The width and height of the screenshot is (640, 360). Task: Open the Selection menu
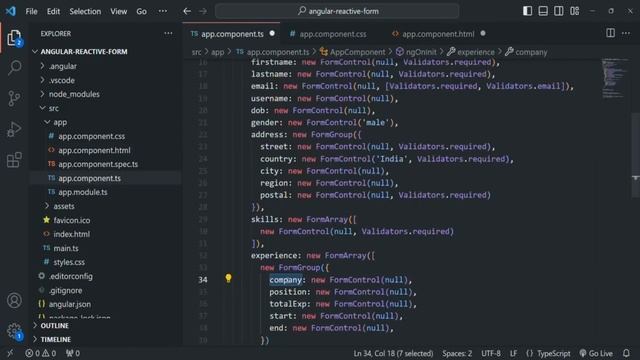click(x=85, y=11)
